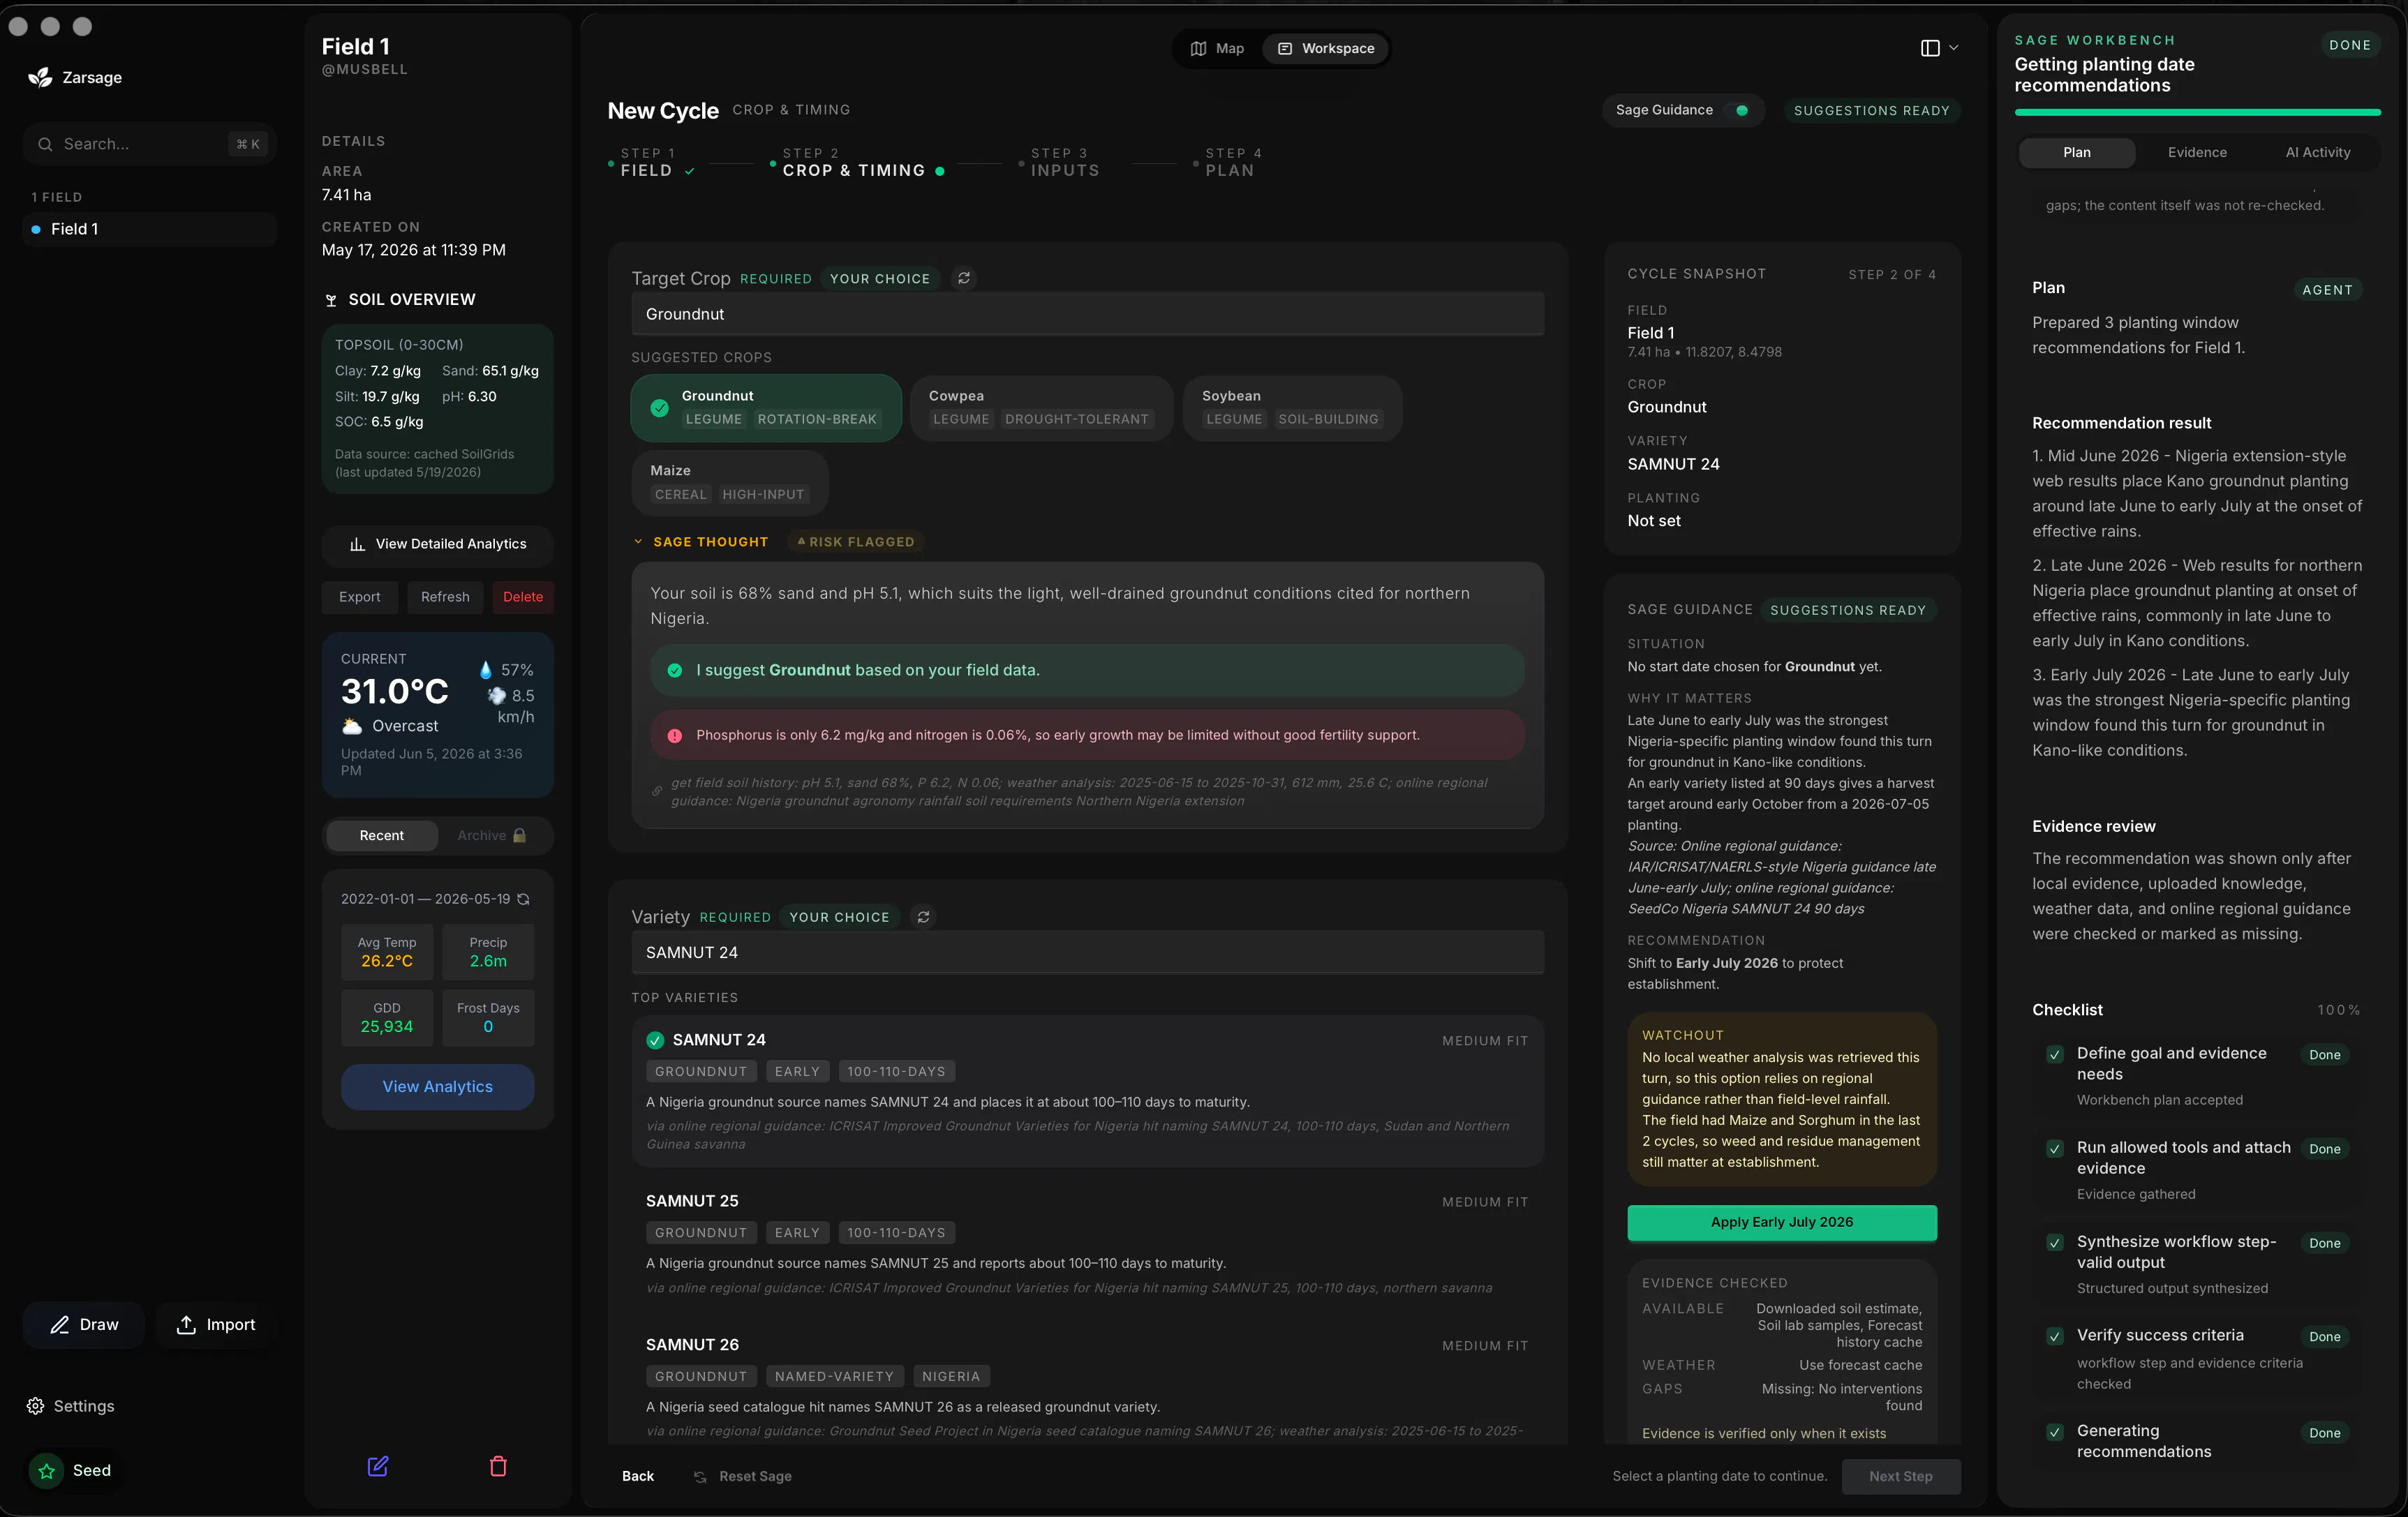This screenshot has width=2408, height=1517.
Task: Click the soil overview trophy icon
Action: point(331,300)
